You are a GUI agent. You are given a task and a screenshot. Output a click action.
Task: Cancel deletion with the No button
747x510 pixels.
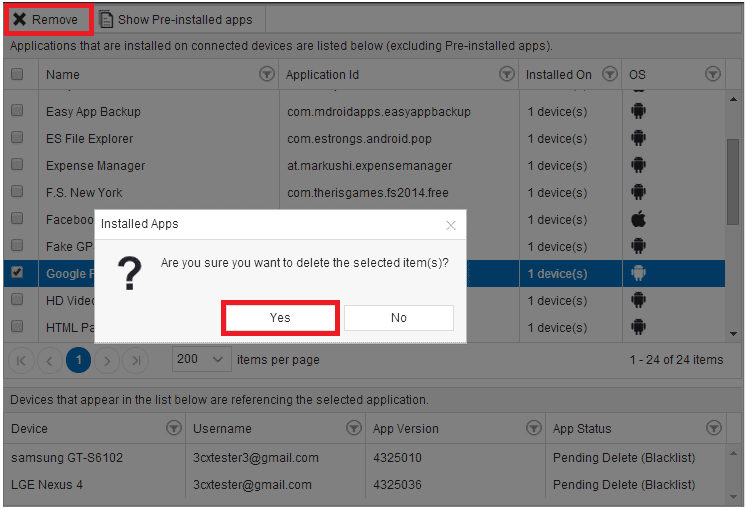[x=399, y=318]
